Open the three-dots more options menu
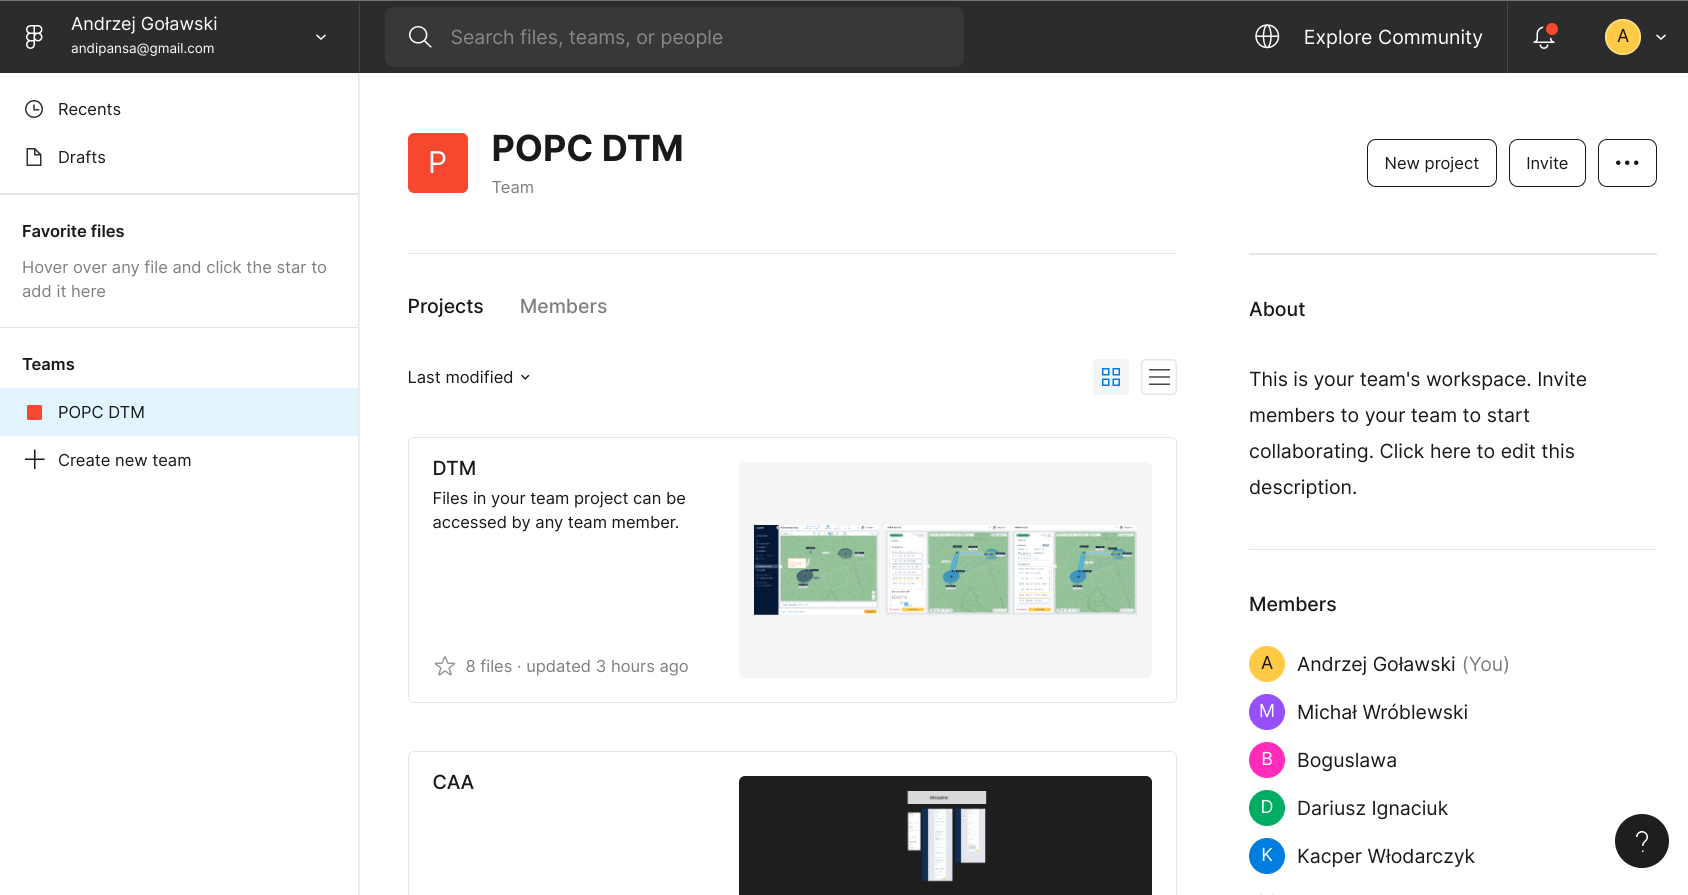Viewport: 1688px width, 895px height. (x=1627, y=163)
